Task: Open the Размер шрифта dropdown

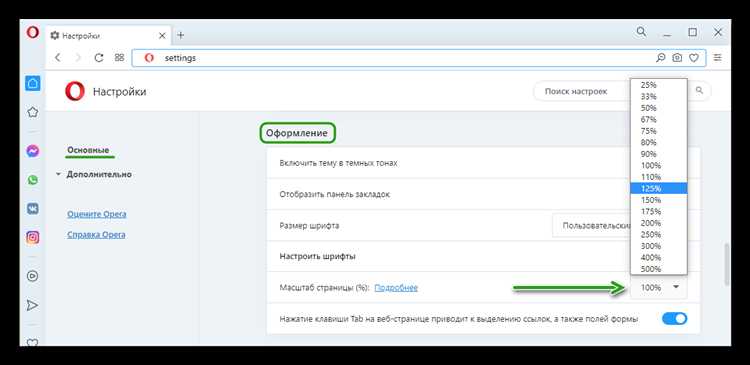Action: (592, 225)
